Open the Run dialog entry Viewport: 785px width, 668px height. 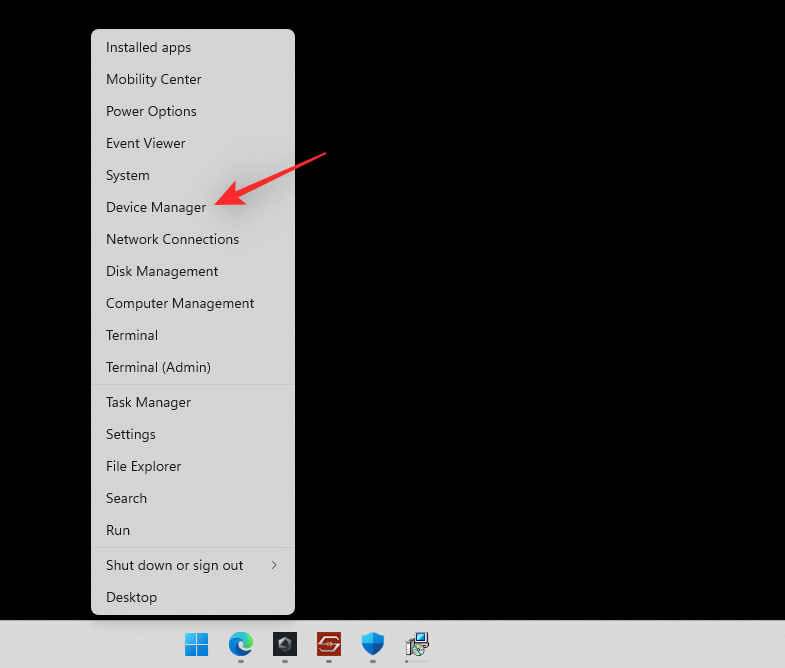[x=193, y=531]
